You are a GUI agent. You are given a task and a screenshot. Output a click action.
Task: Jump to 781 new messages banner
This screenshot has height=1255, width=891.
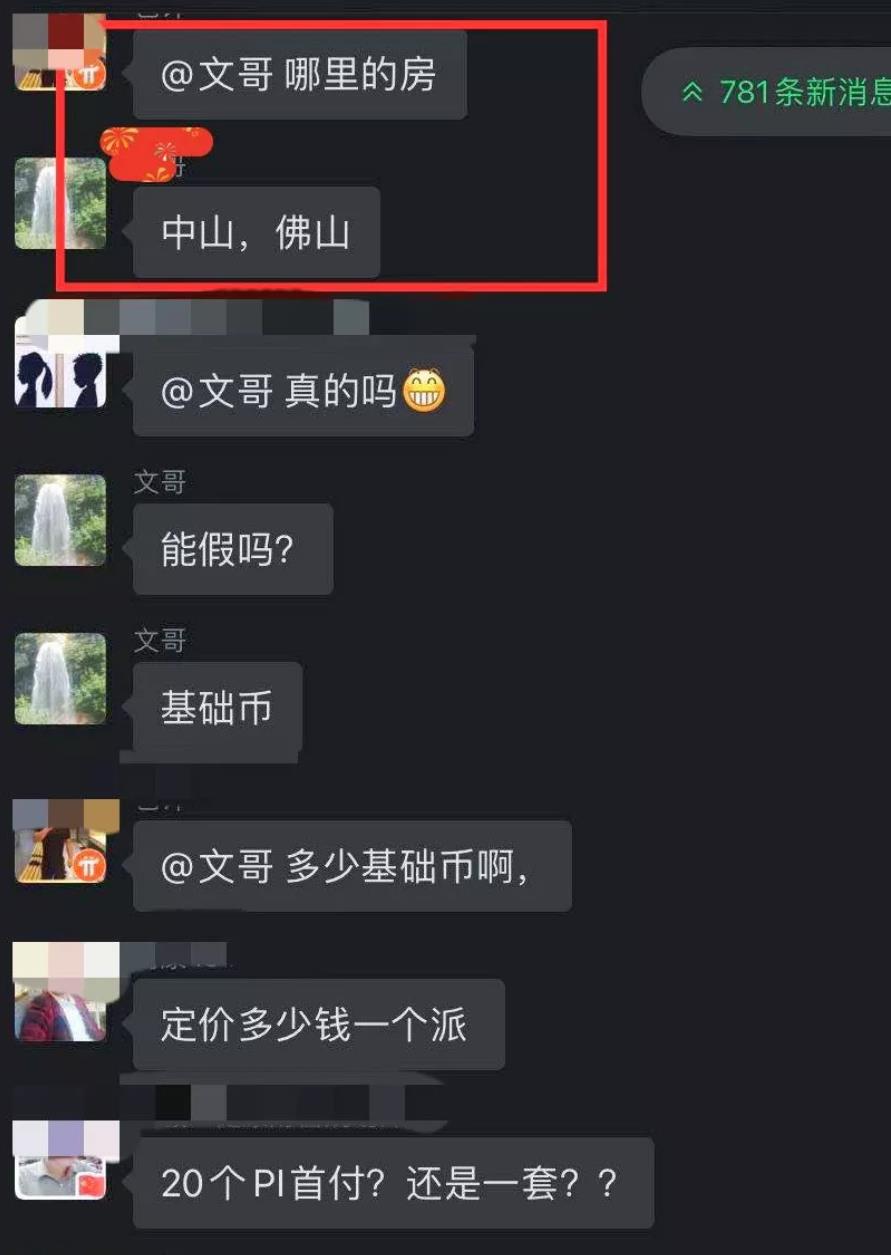[x=768, y=92]
